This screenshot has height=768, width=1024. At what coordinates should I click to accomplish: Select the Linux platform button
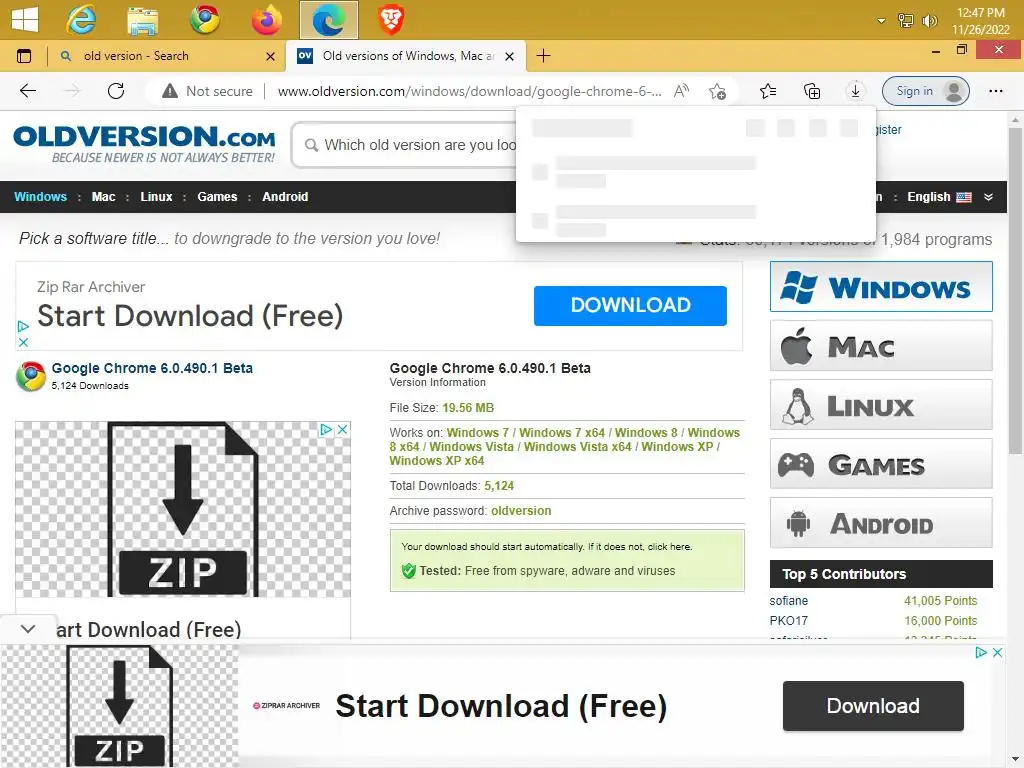click(880, 405)
